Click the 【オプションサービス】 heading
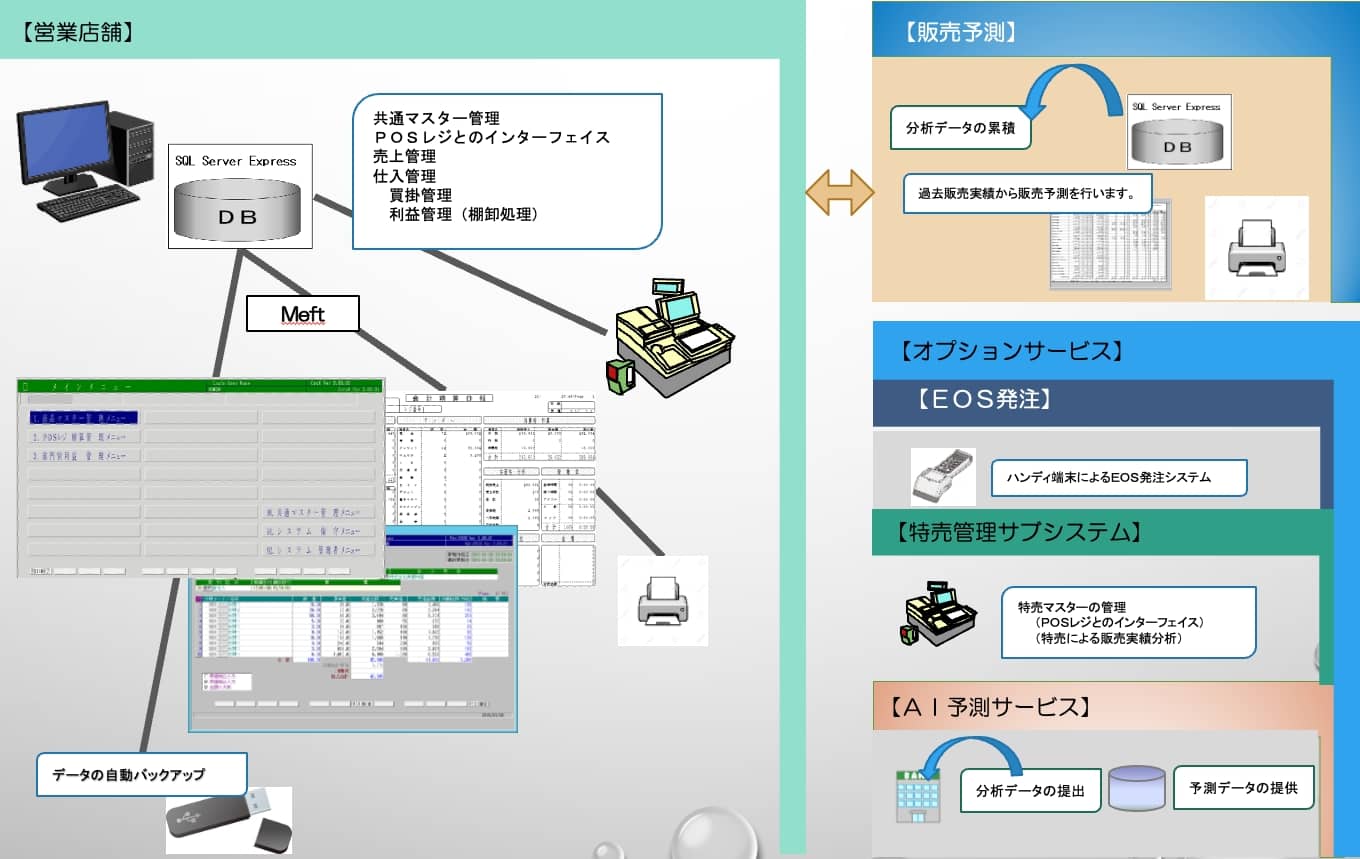 [1011, 352]
